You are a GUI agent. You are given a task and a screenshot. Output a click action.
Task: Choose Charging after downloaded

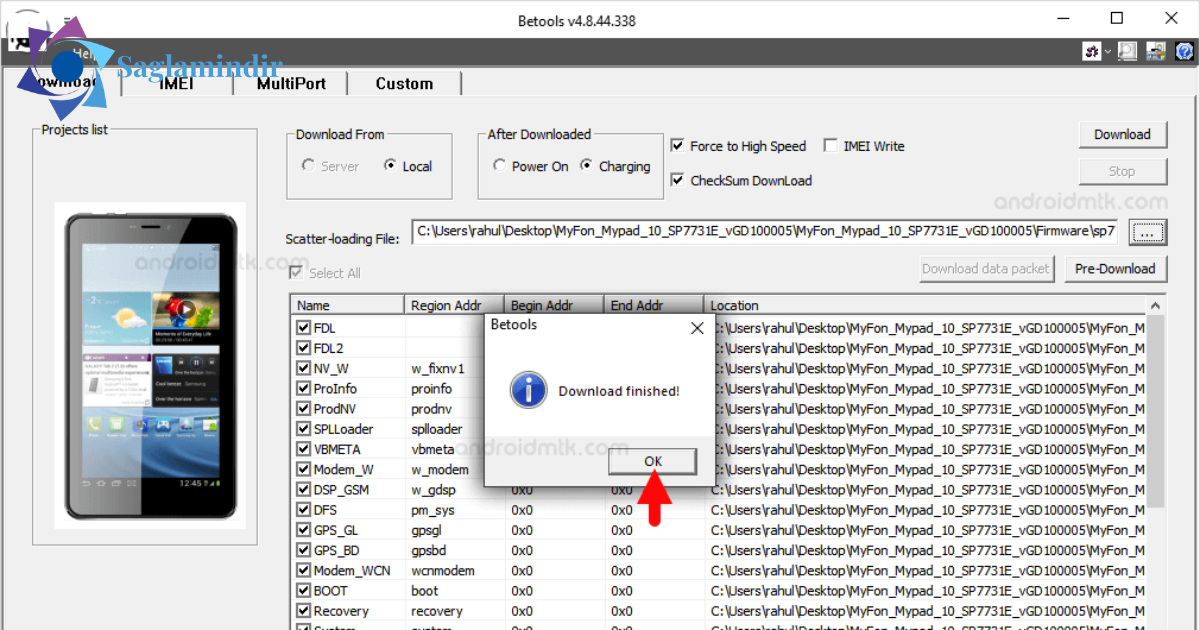(x=615, y=166)
